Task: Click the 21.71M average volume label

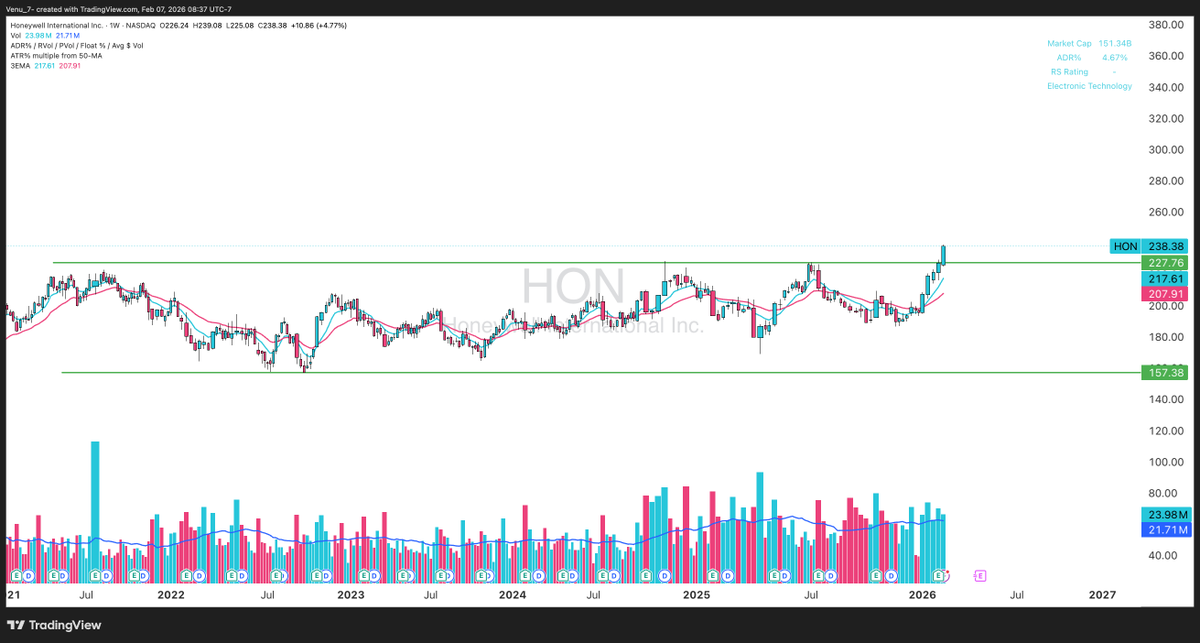Action: [x=1165, y=529]
